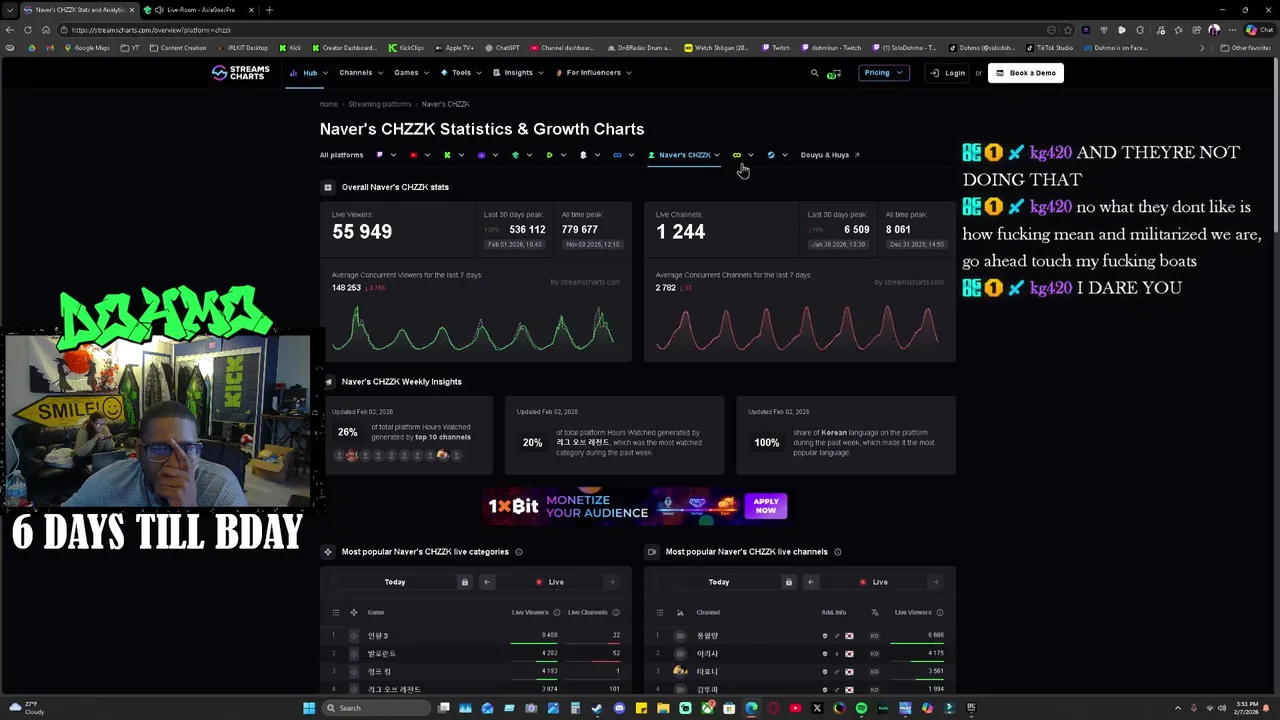
Task: Open File Explorer from the taskbar
Action: (663, 708)
